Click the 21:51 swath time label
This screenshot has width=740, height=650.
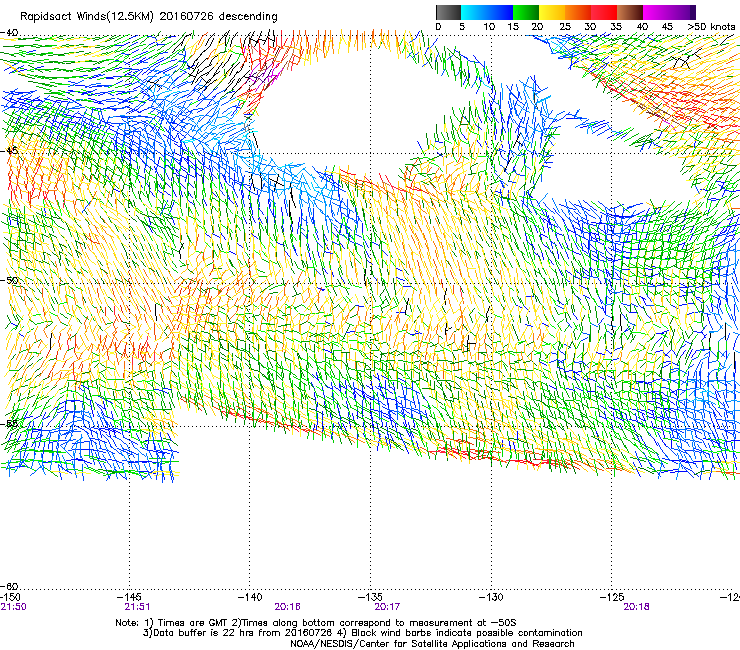[x=137, y=607]
